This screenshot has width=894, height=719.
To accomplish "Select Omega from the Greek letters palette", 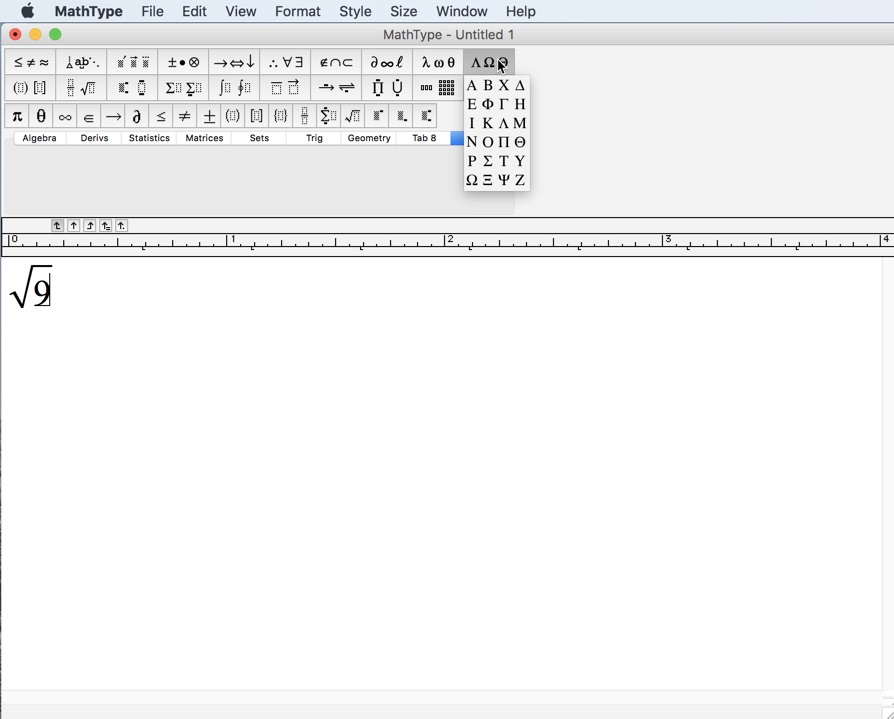I will pos(470,180).
